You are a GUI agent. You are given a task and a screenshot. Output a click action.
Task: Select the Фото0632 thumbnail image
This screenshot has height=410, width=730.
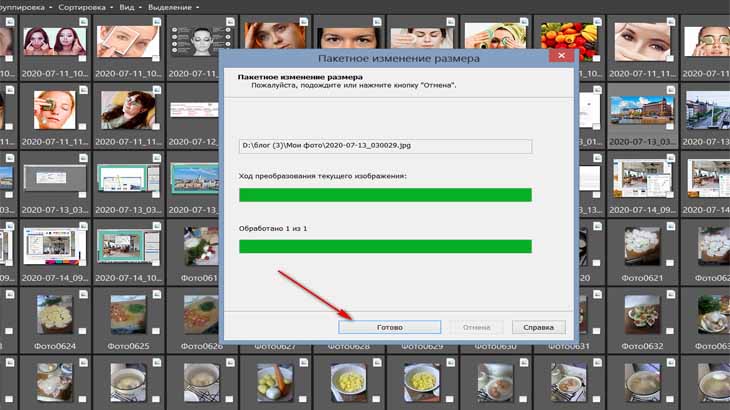(642, 314)
